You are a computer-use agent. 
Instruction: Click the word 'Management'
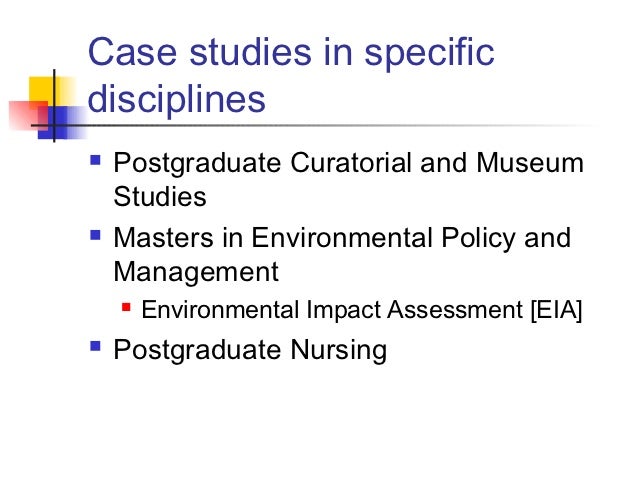[196, 273]
